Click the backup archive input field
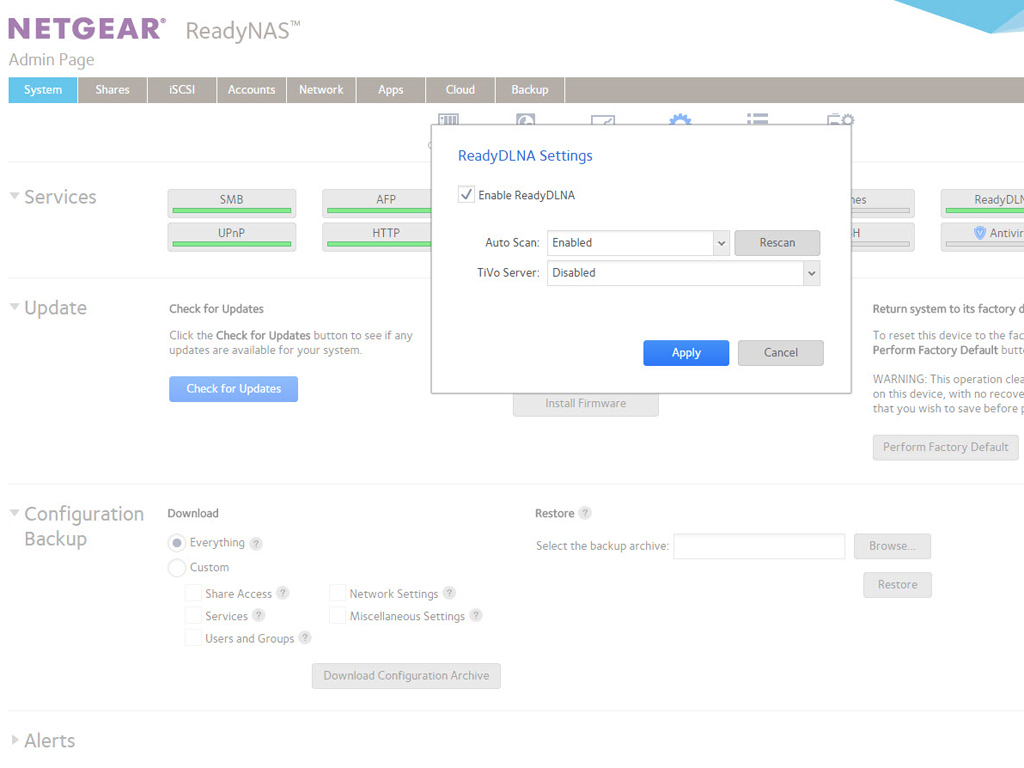This screenshot has height=768, width=1024. [x=760, y=546]
